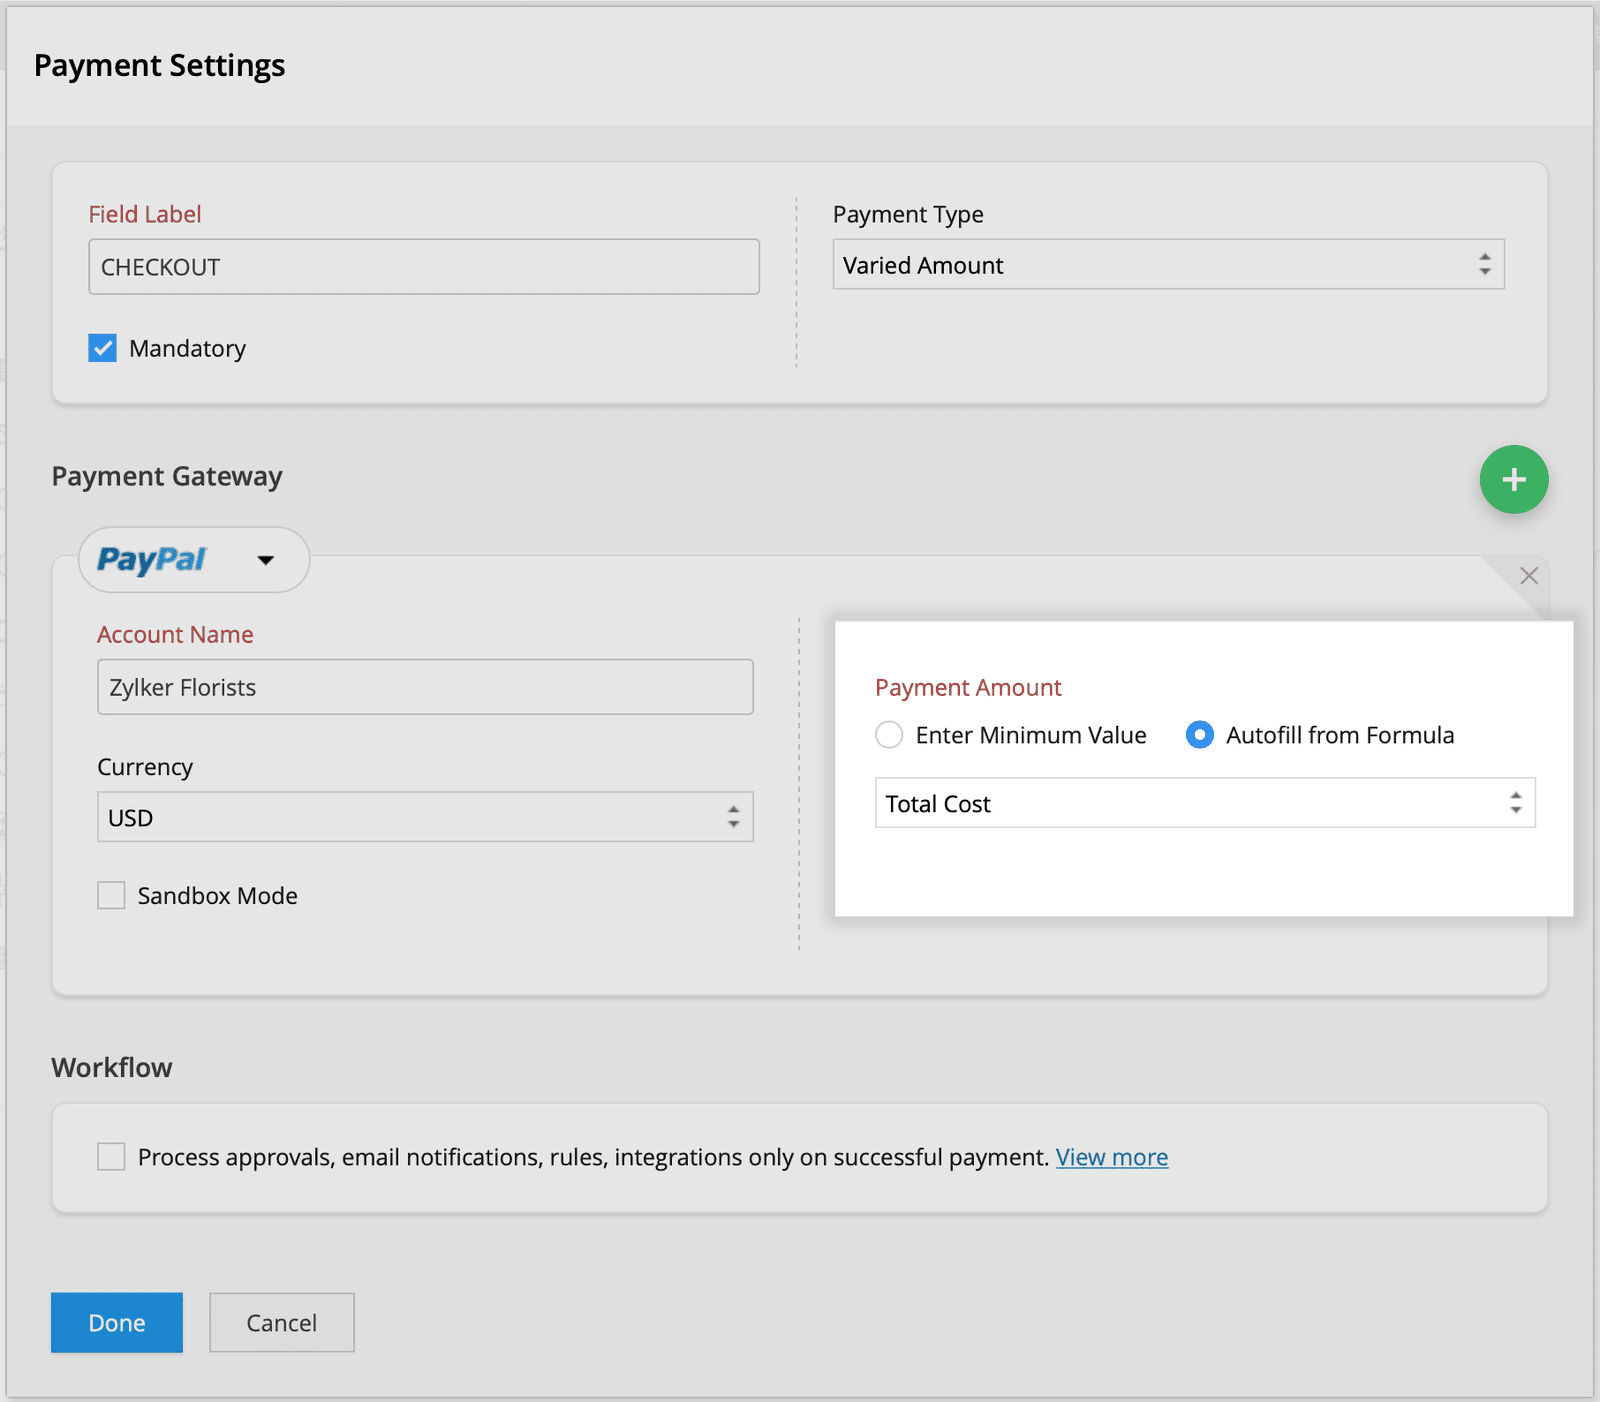Open the Currency dropdown set to USD

tap(424, 817)
